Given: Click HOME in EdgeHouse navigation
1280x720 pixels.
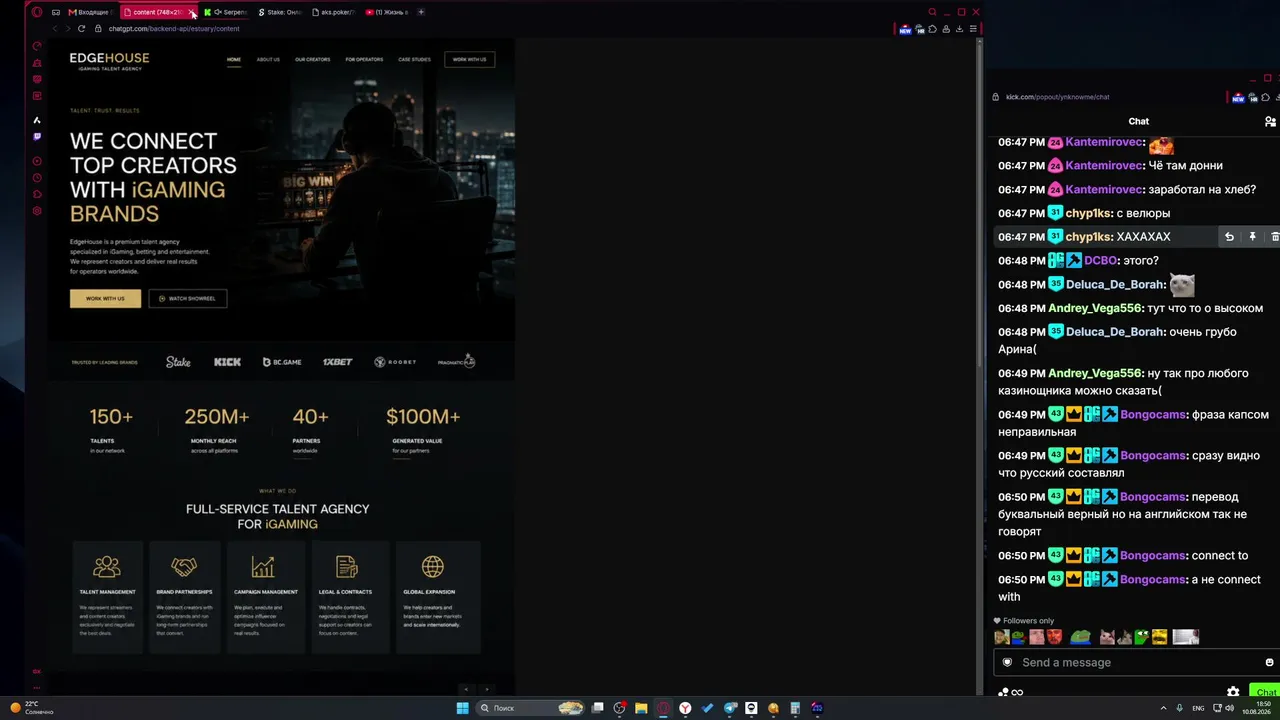Looking at the screenshot, I should tap(234, 60).
